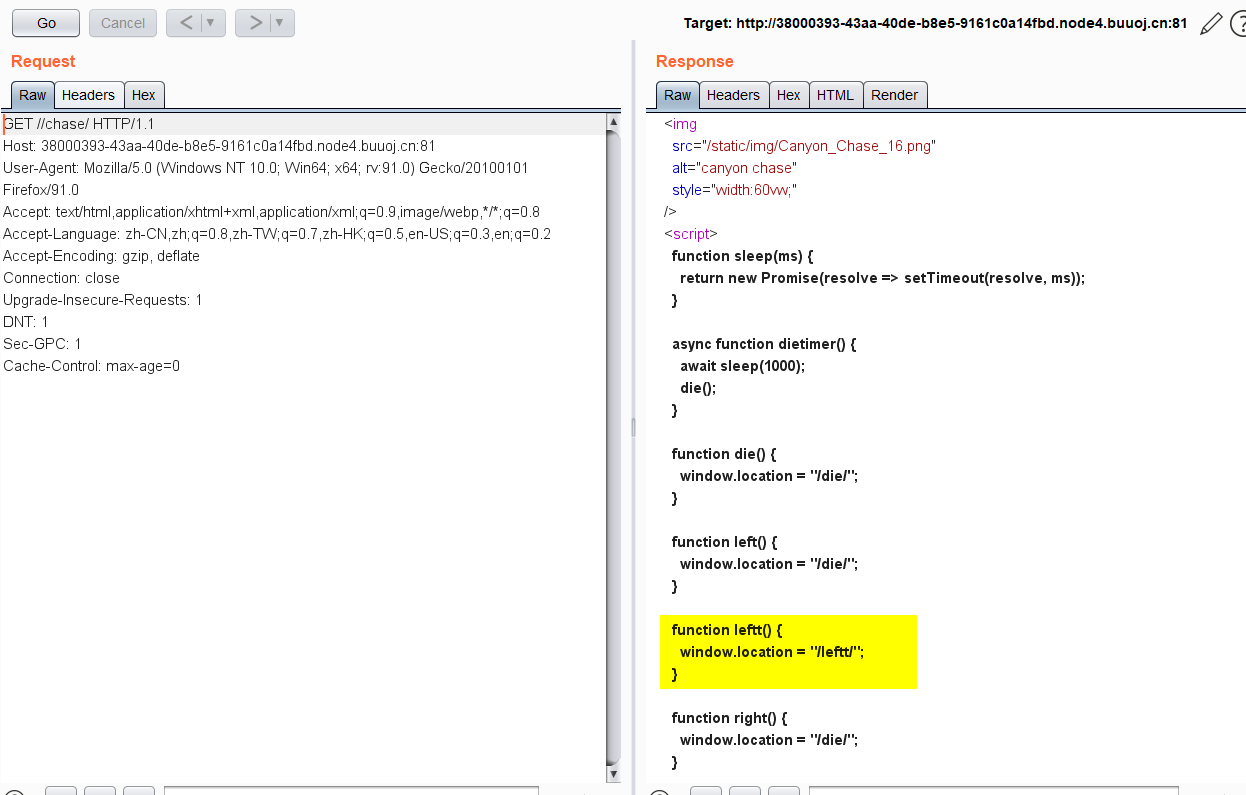Select the Raw tab in Request panel
Image resolution: width=1246 pixels, height=795 pixels.
33,95
